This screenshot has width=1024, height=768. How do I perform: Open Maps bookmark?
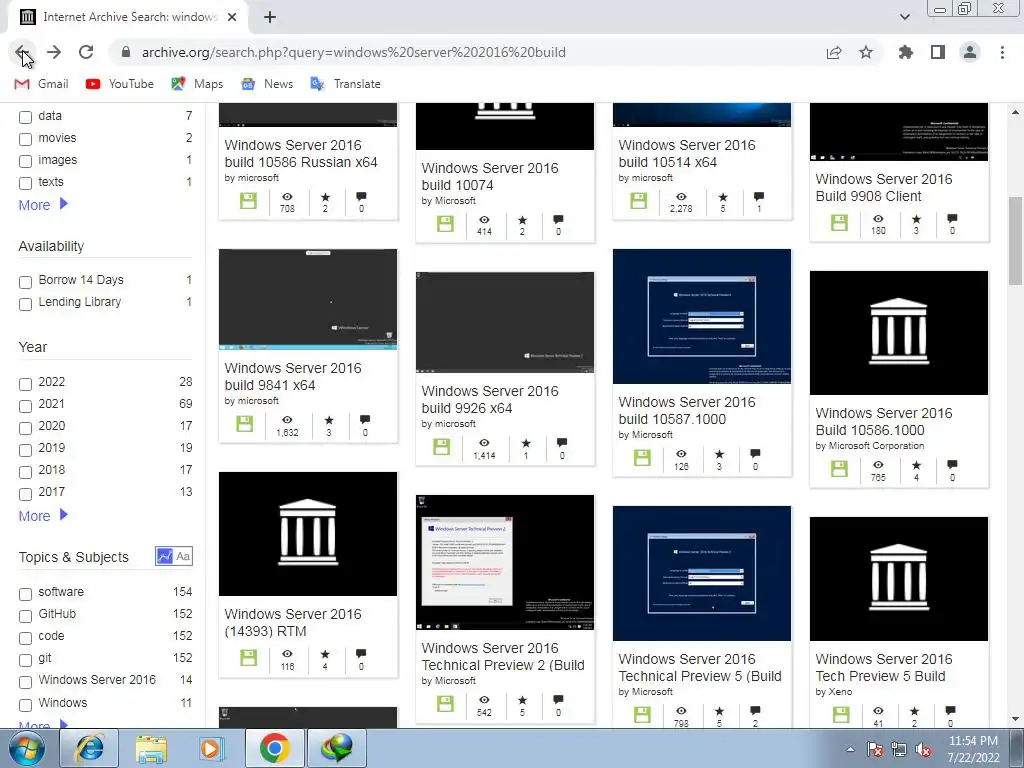[x=197, y=84]
